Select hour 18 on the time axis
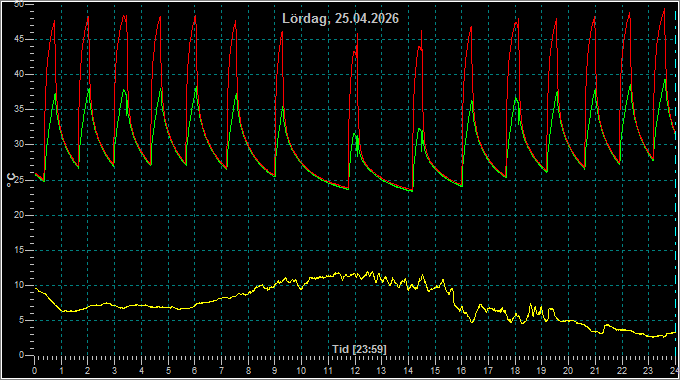The height and width of the screenshot is (380, 680). (515, 371)
